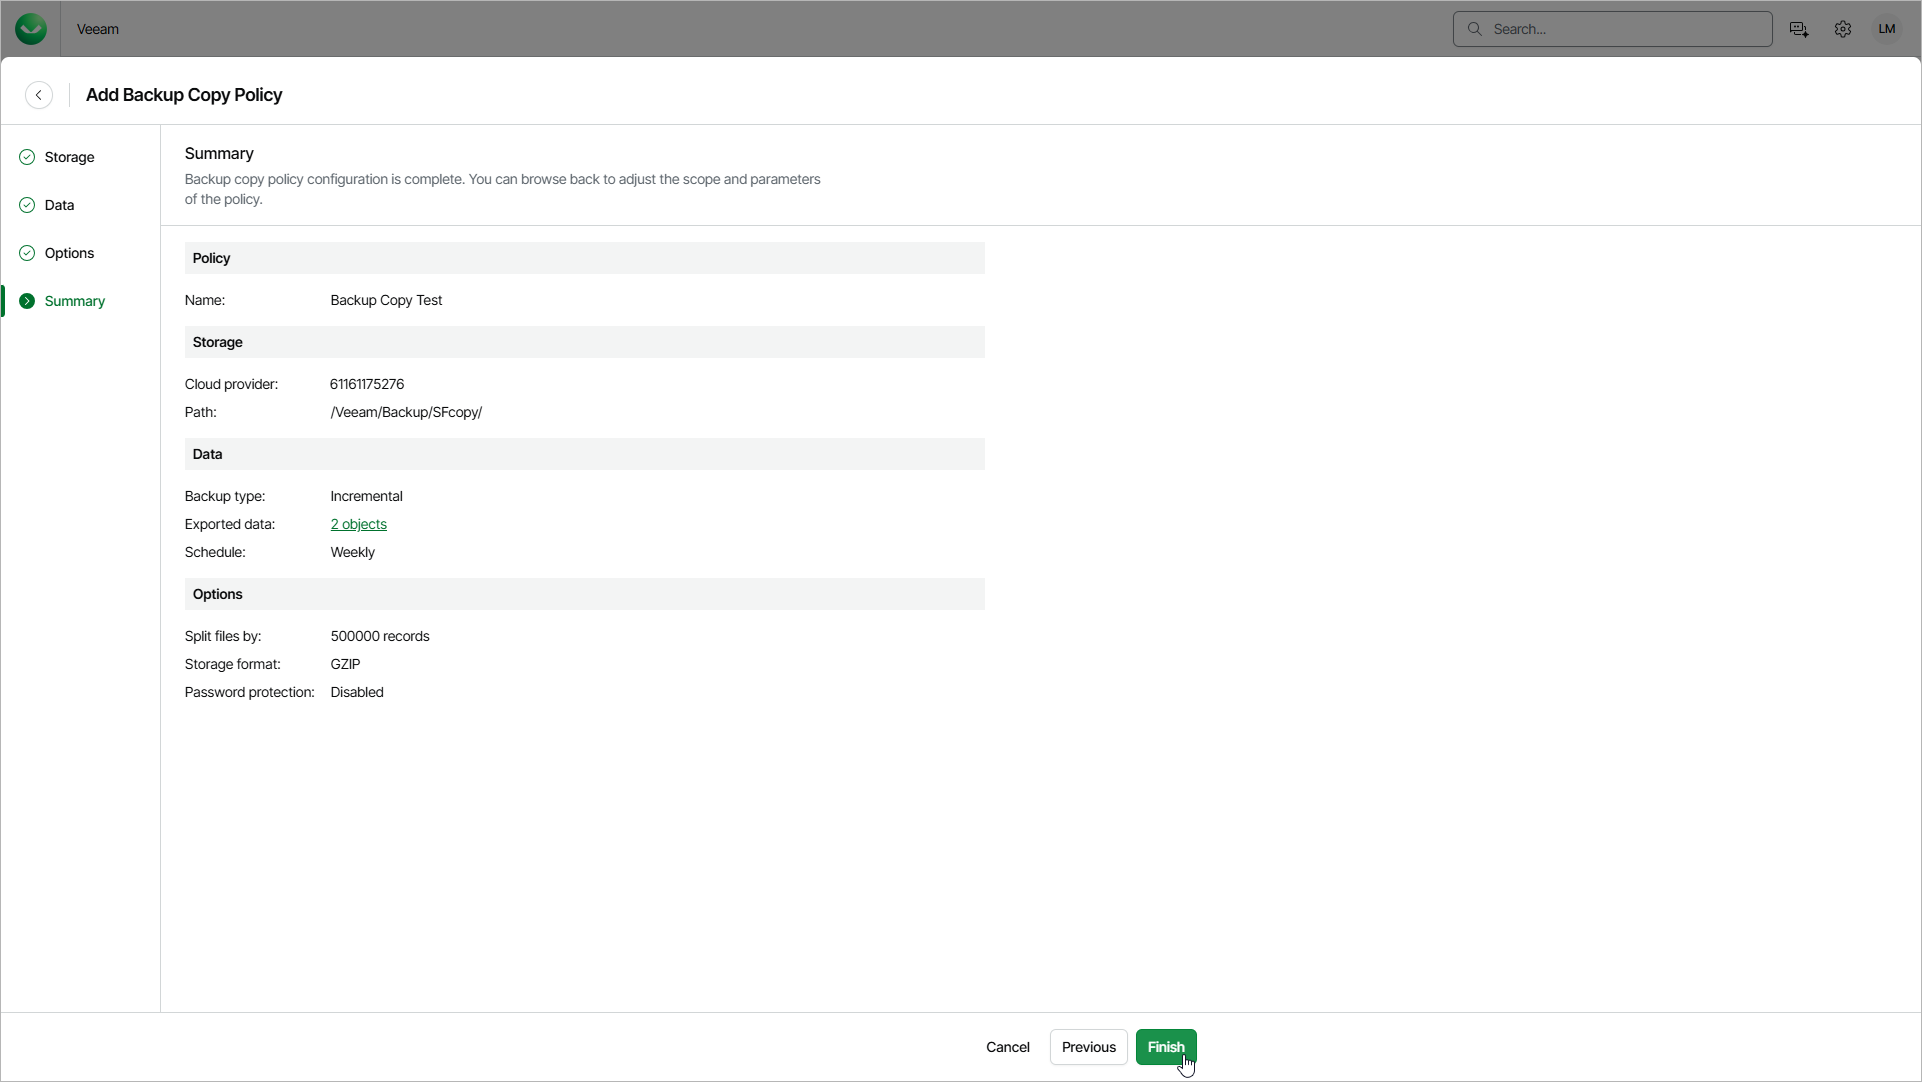Click the Veeam logo icon
Image resolution: width=1922 pixels, height=1082 pixels.
[x=31, y=29]
